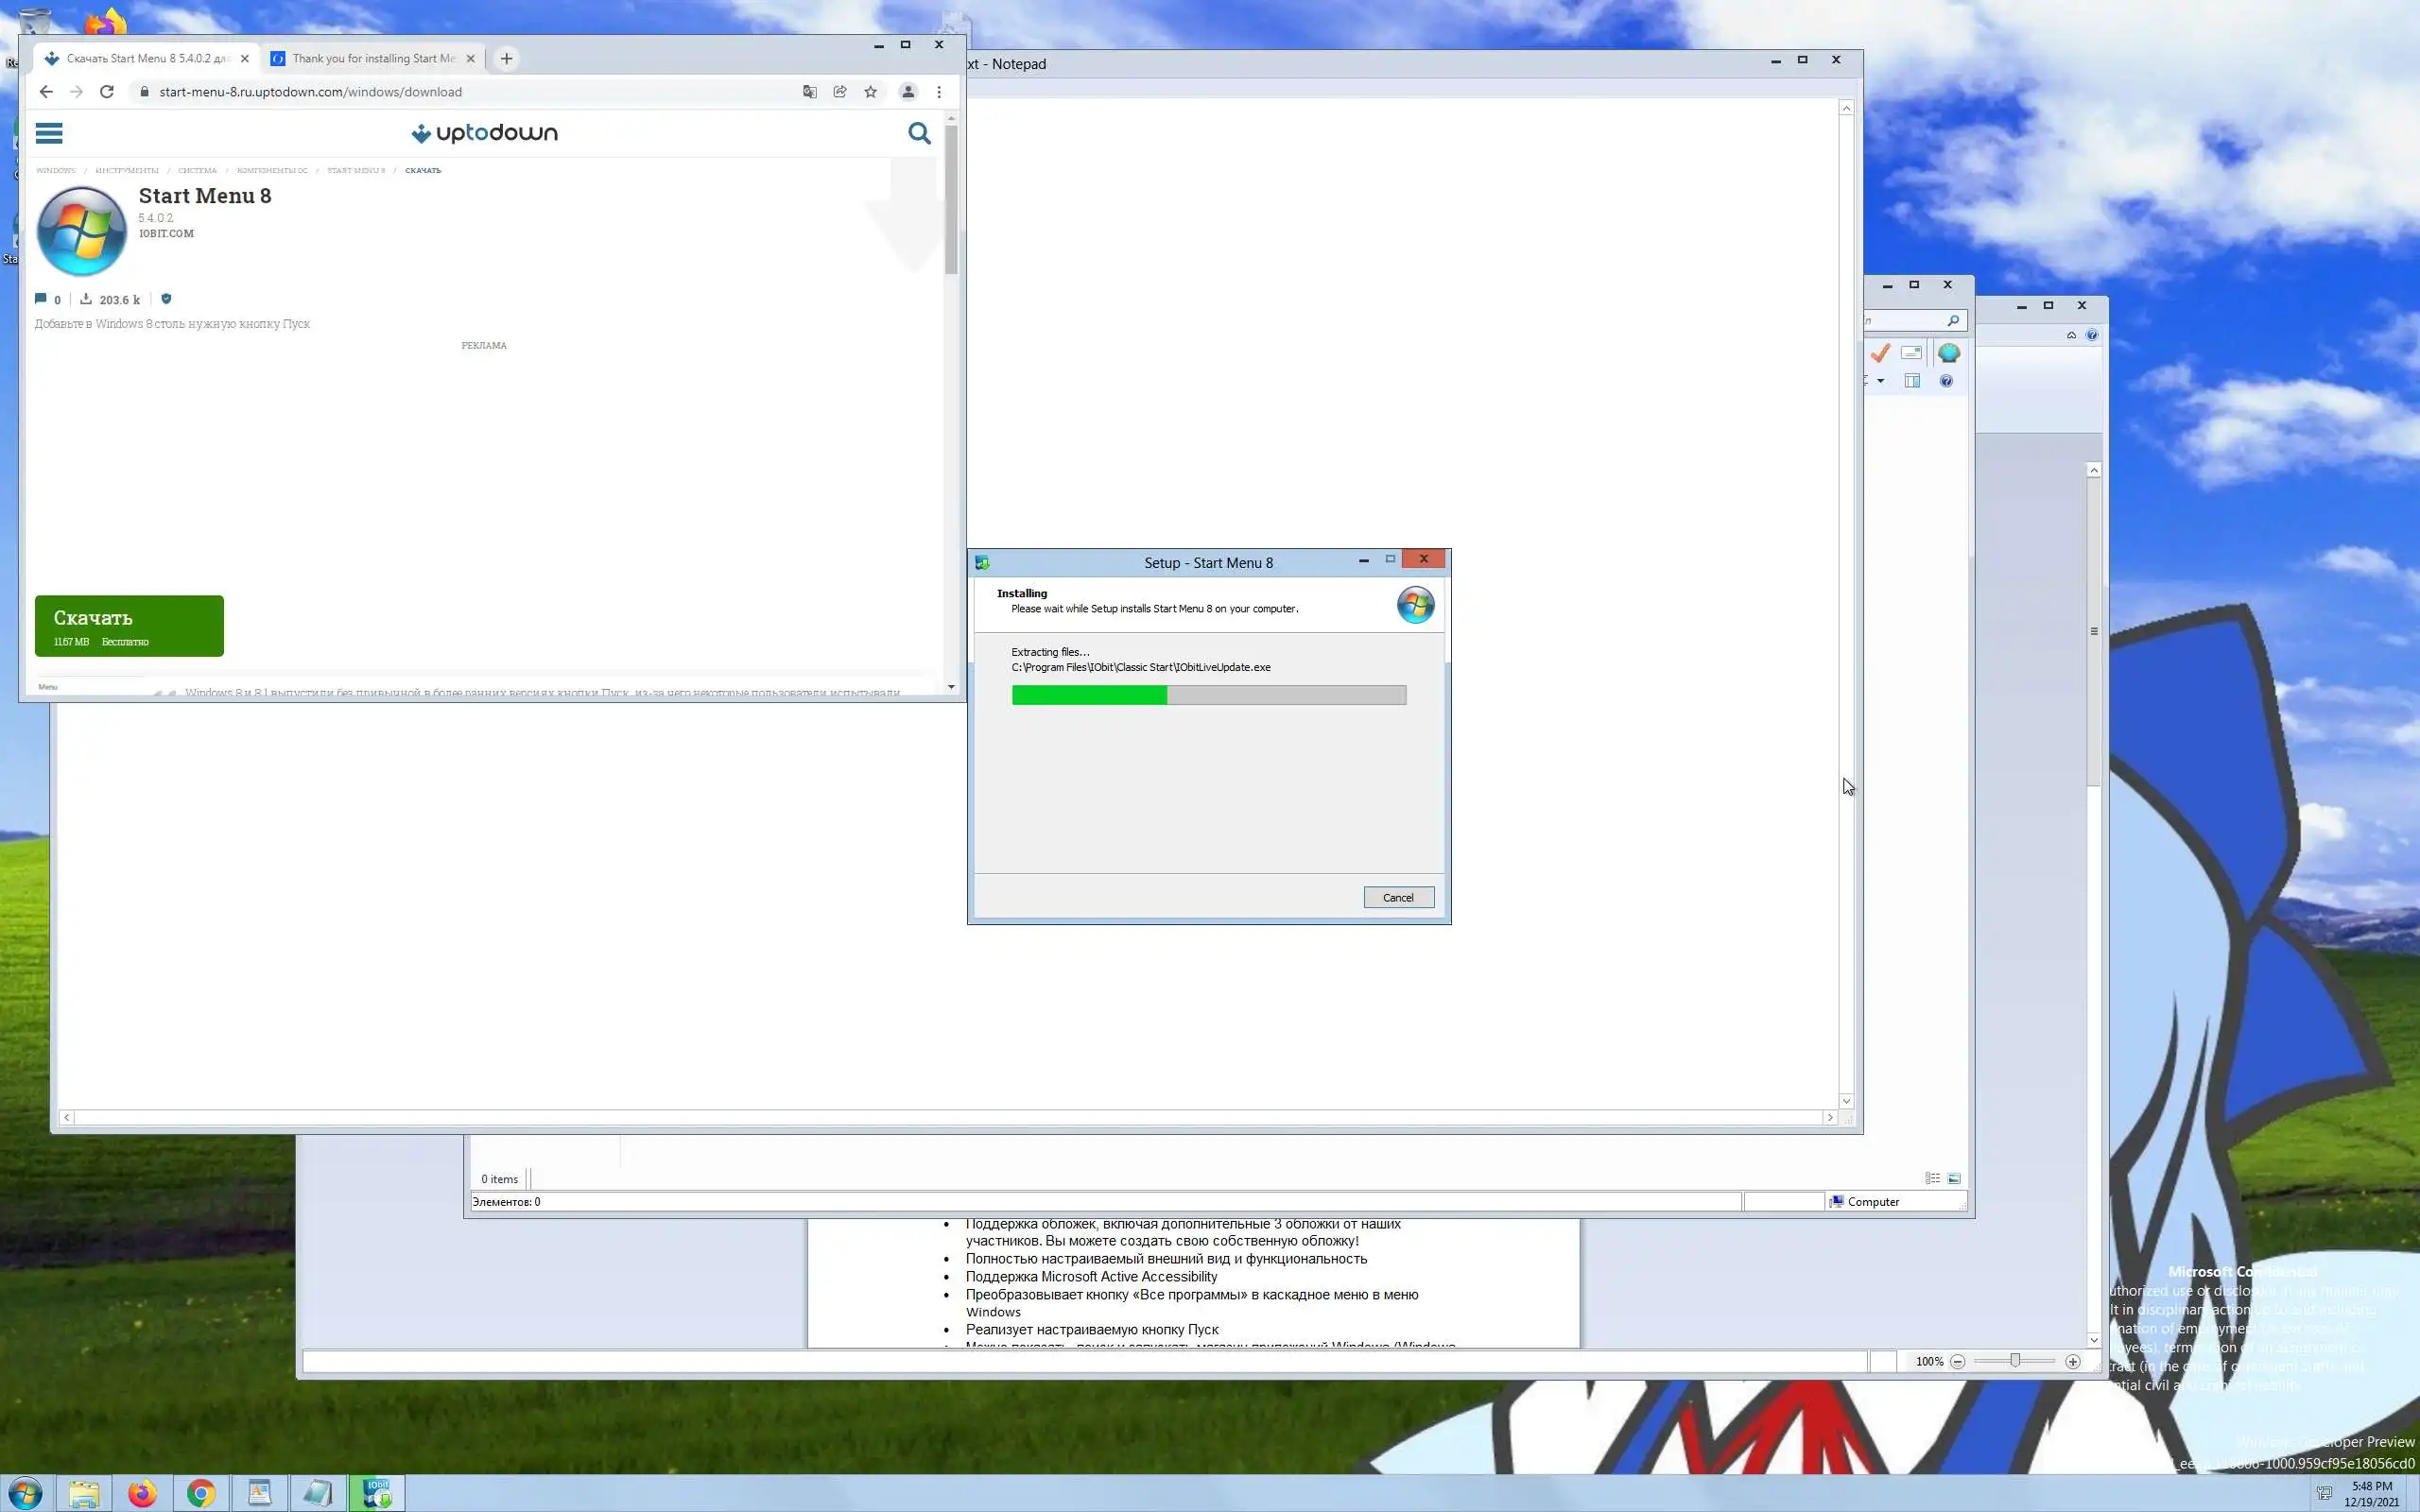Click the uptodown search magnifier icon

tap(919, 133)
